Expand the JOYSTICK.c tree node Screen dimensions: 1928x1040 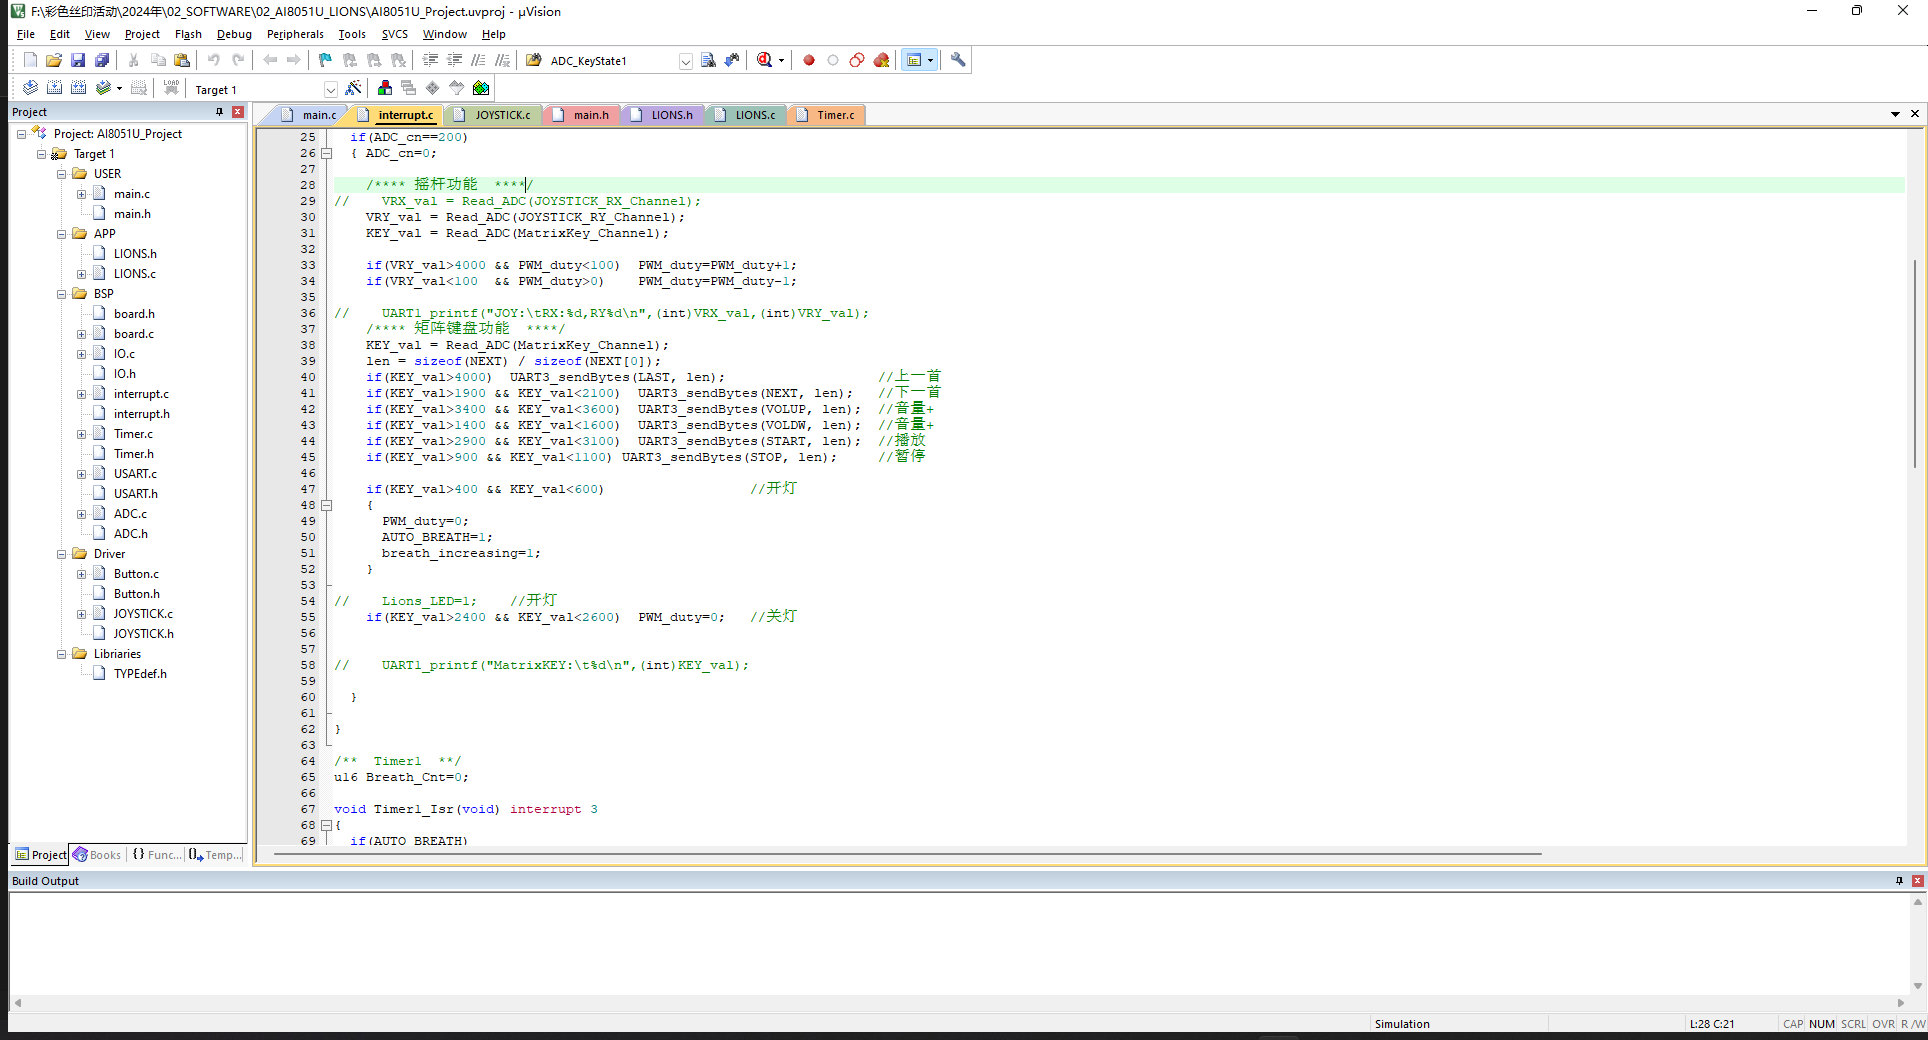[x=81, y=614]
